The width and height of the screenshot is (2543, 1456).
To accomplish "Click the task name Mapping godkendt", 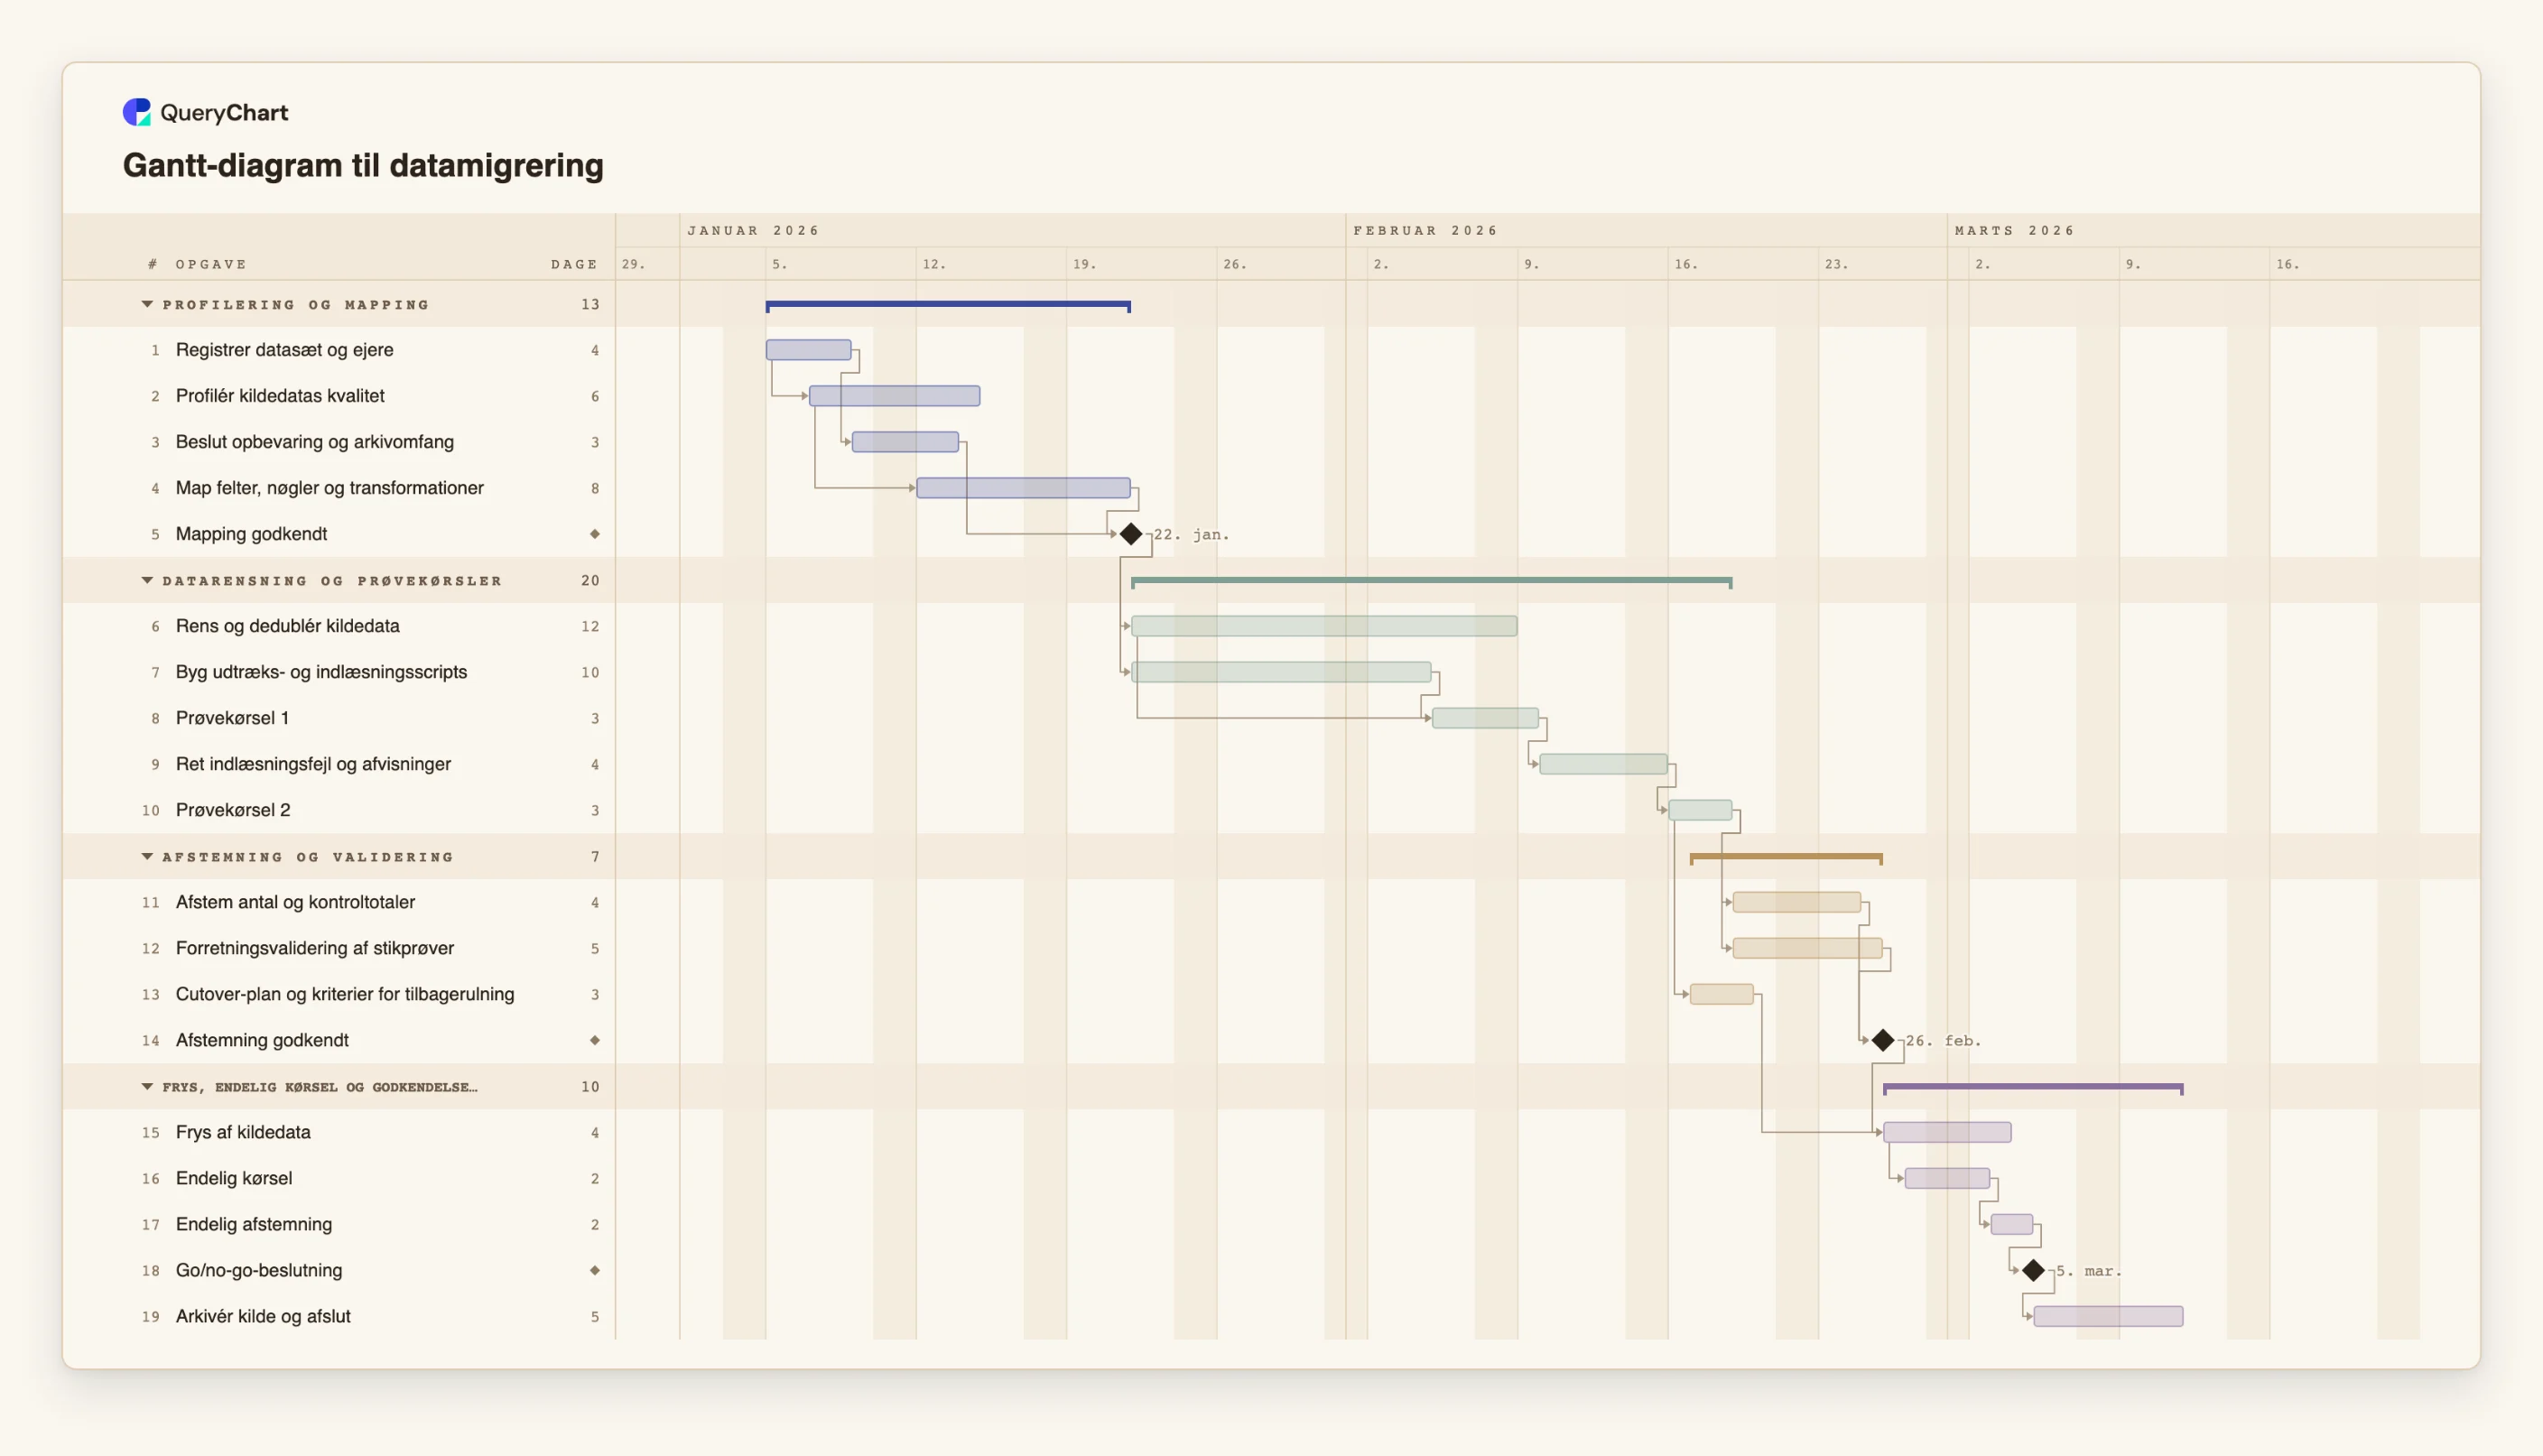I will (252, 534).
